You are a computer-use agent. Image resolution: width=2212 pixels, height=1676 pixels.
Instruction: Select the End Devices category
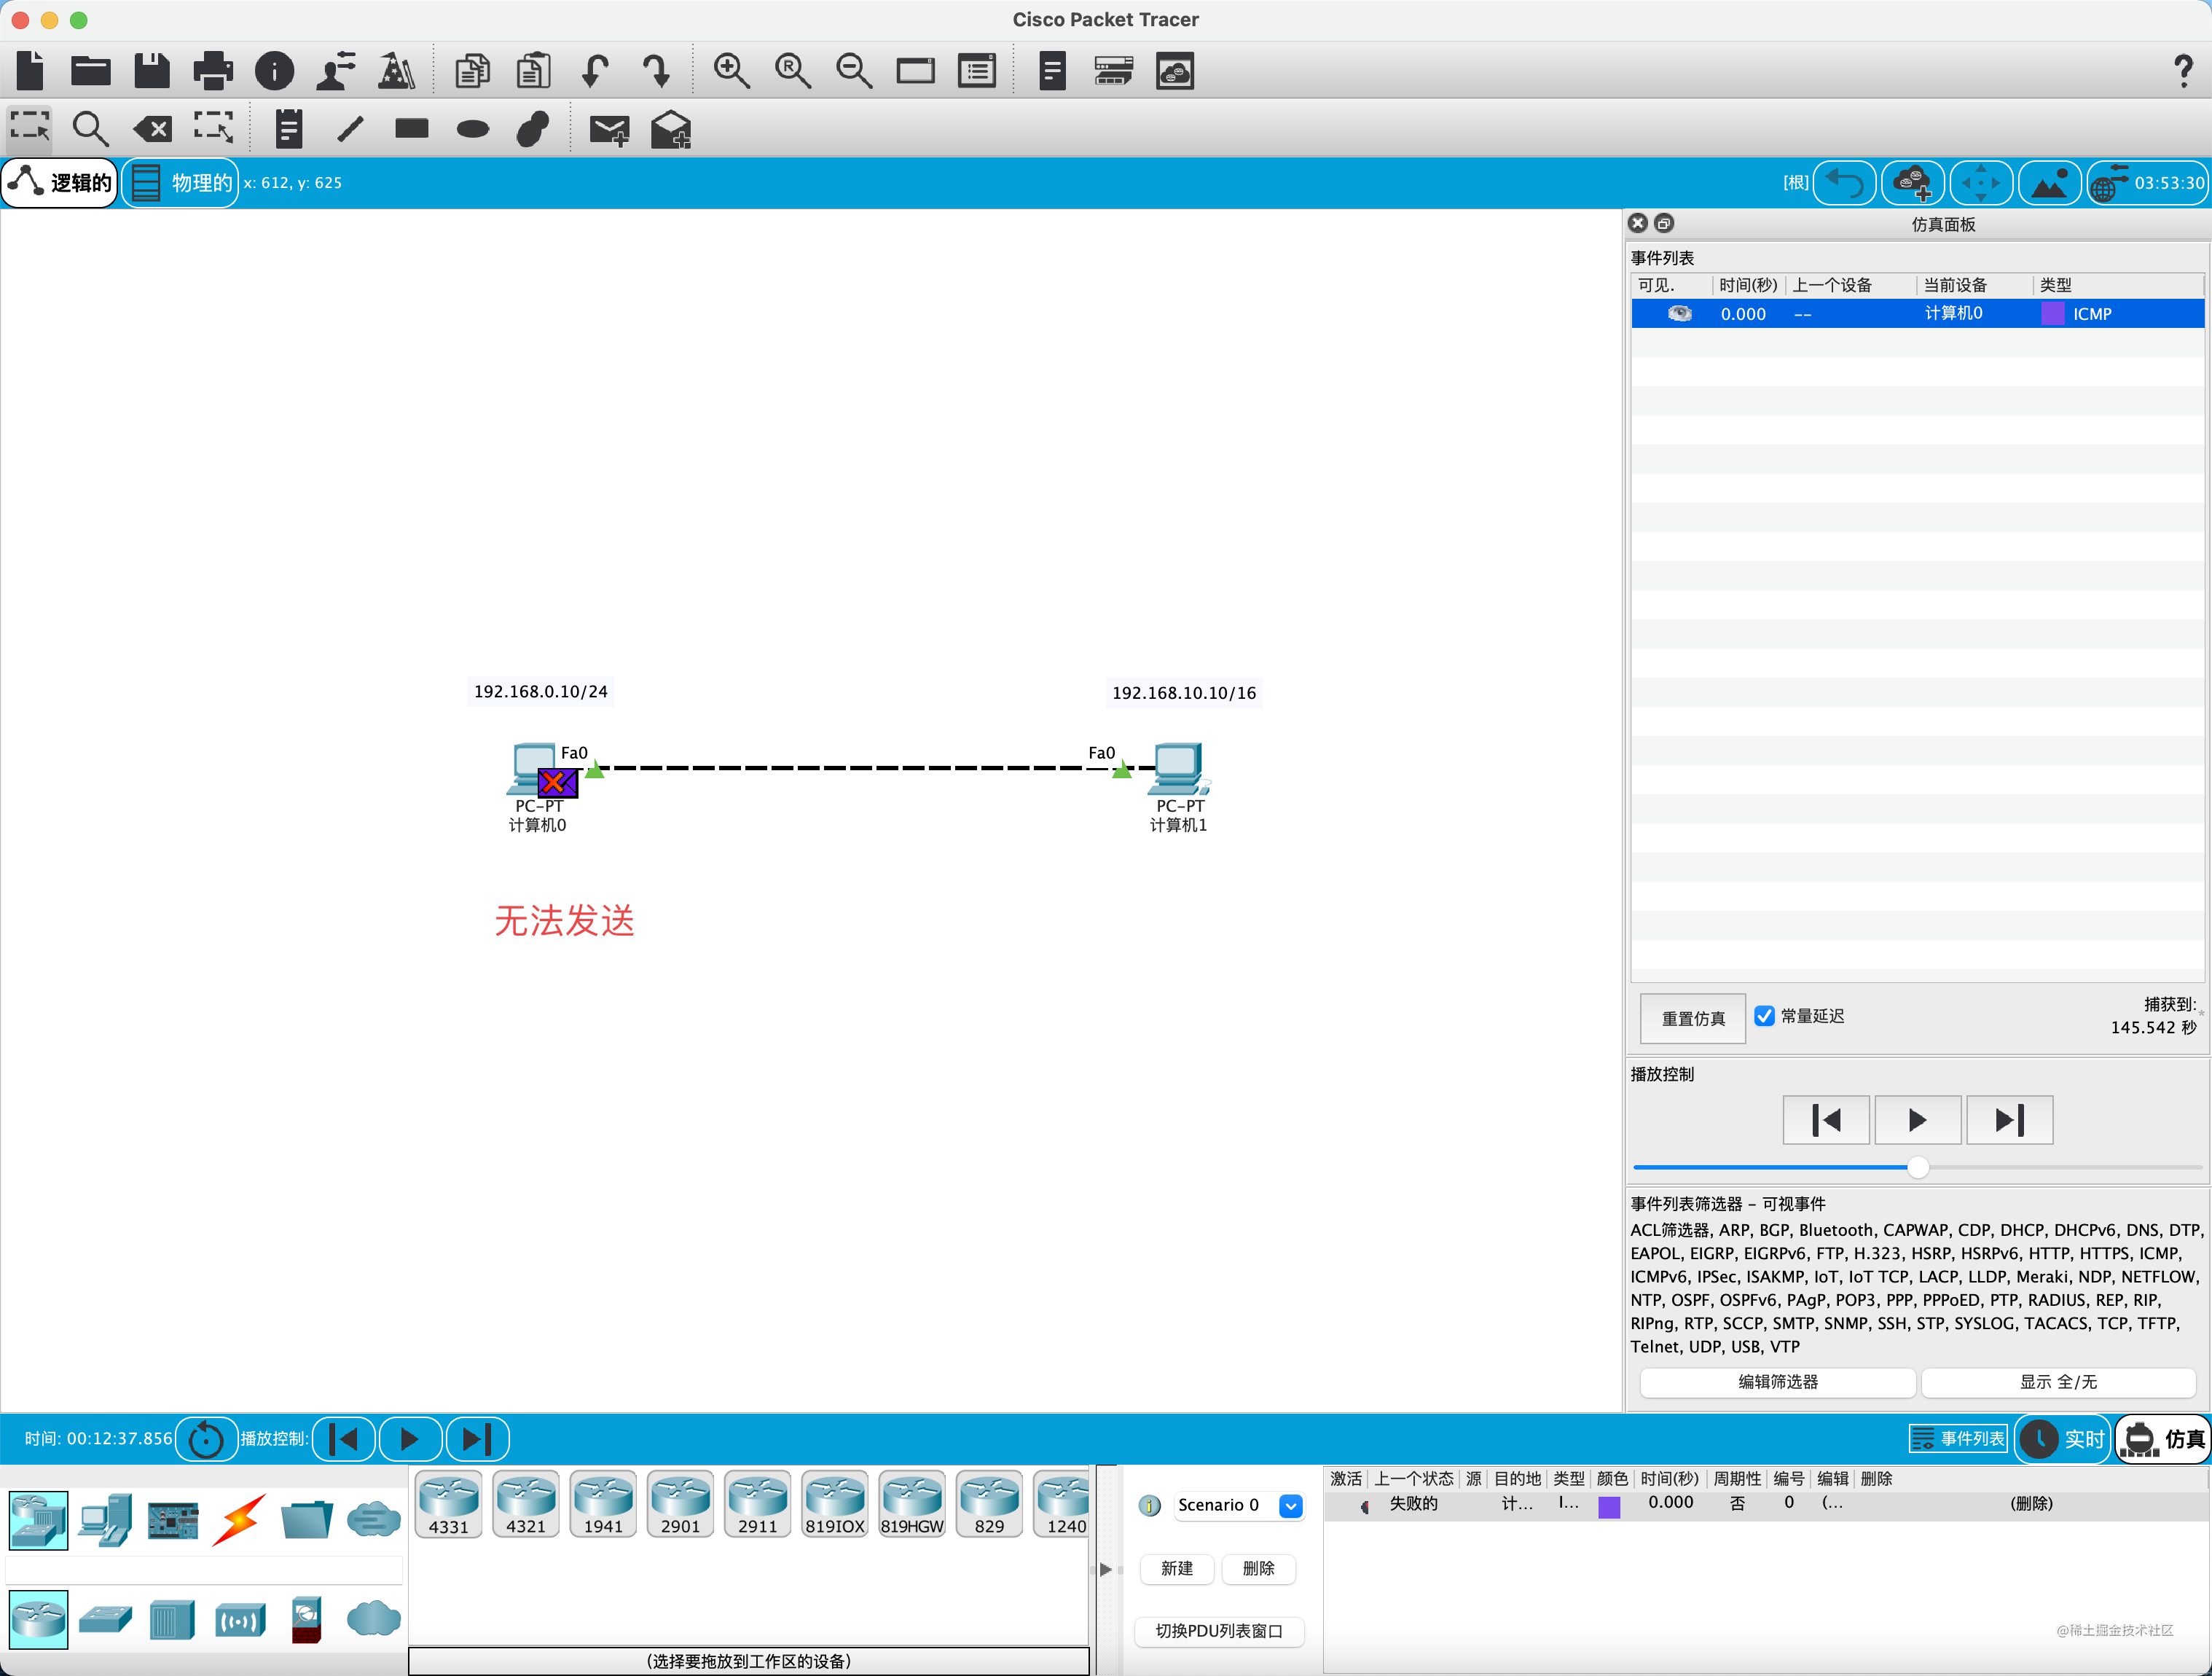(x=106, y=1520)
